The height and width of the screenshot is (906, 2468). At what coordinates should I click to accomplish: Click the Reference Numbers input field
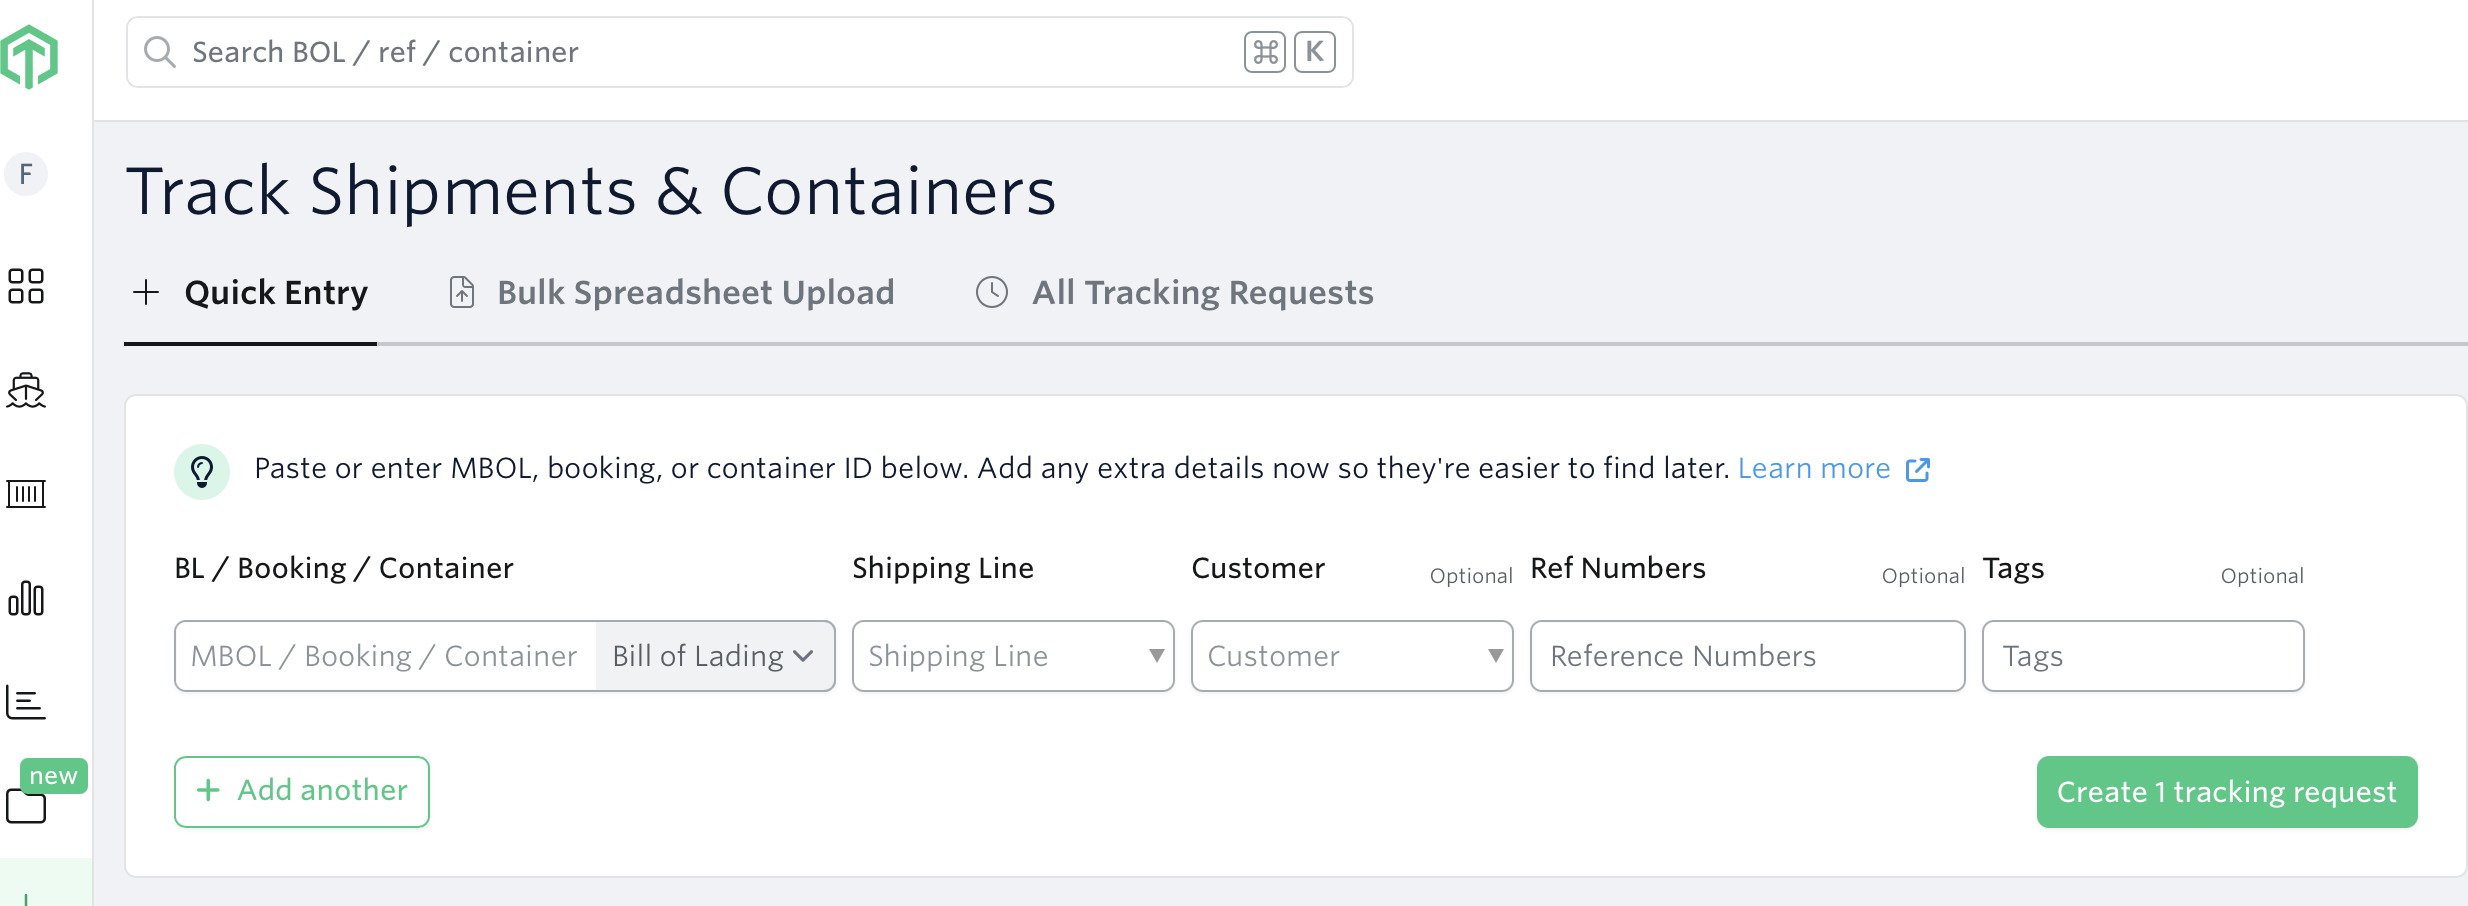click(1746, 656)
